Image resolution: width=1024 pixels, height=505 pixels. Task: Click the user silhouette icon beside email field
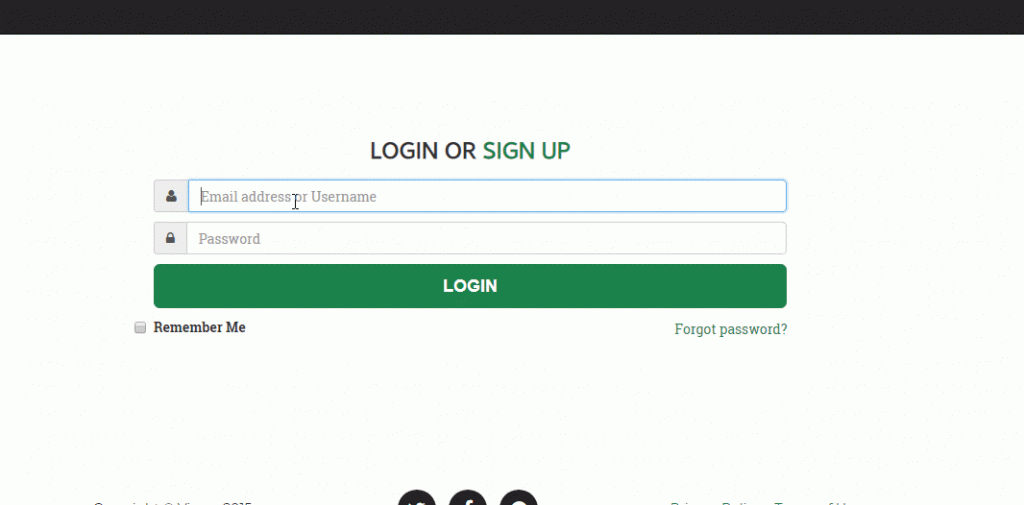point(171,196)
